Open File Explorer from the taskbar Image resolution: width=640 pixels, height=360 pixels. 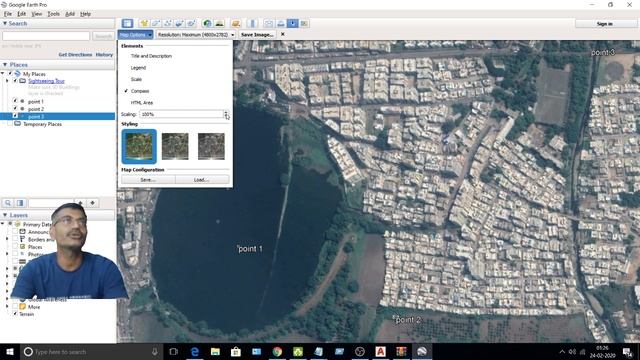coord(215,351)
